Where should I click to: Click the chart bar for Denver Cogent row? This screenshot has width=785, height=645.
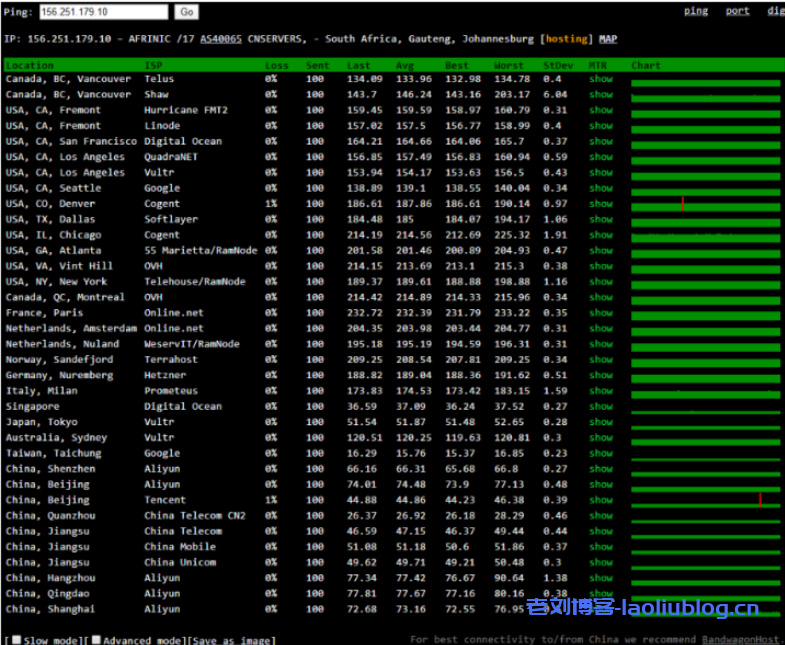[705, 205]
